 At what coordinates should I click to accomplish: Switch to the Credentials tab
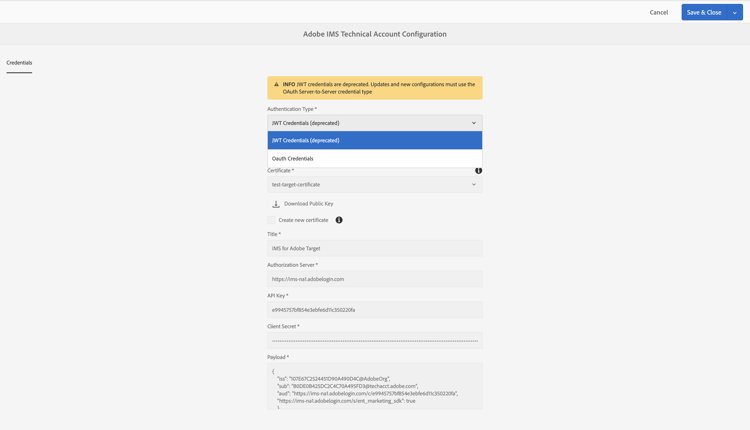pyautogui.click(x=19, y=63)
